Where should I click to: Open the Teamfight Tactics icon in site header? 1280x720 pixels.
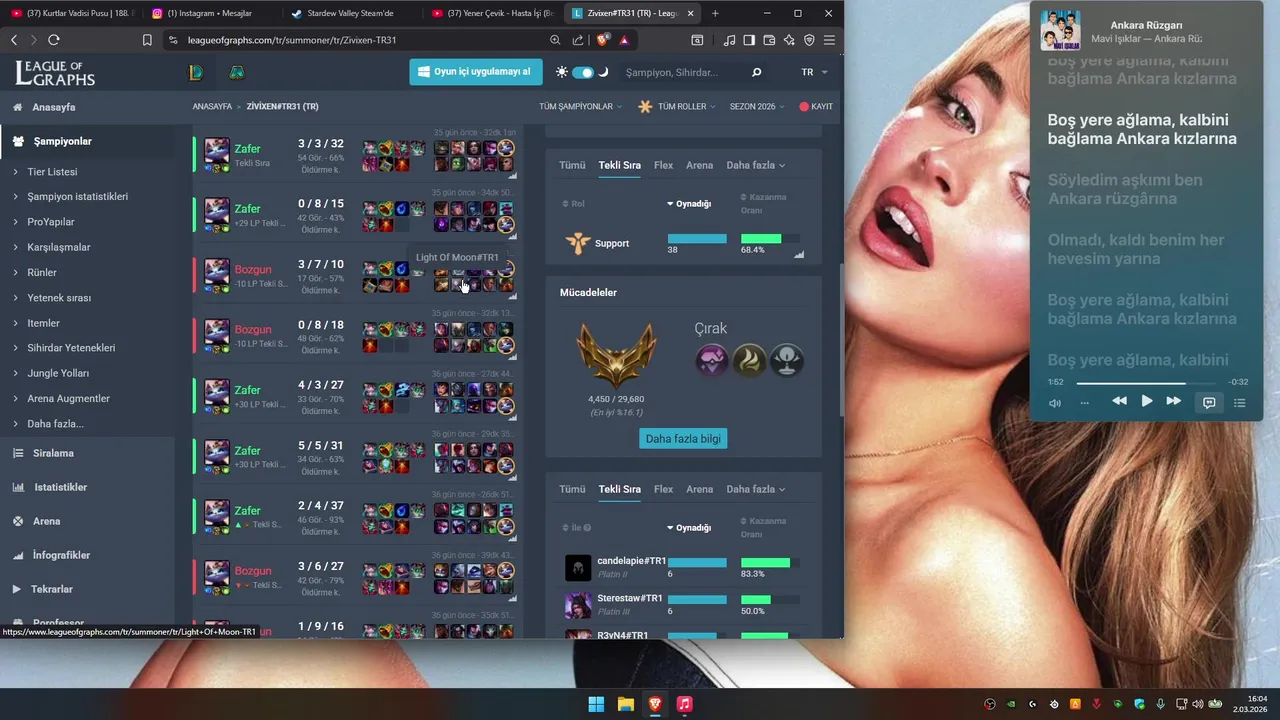point(236,72)
